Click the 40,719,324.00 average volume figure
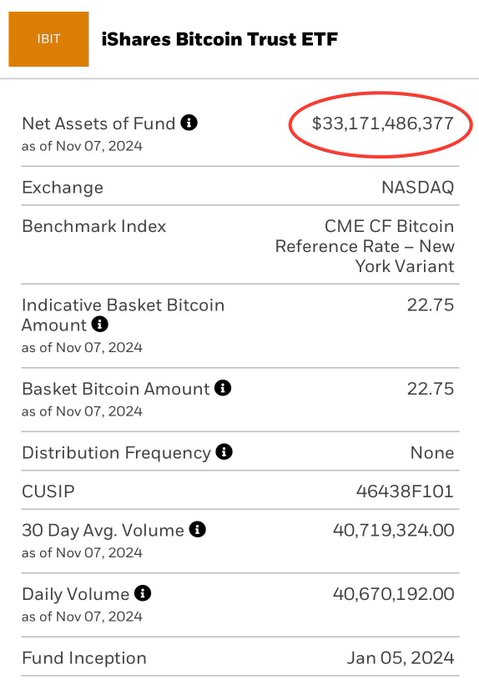 point(394,530)
